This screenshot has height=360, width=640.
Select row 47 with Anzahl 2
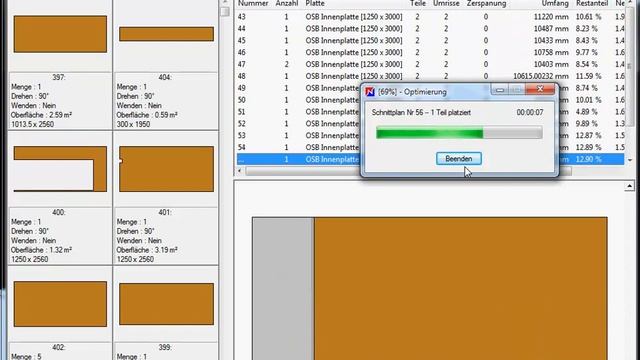click(430, 64)
